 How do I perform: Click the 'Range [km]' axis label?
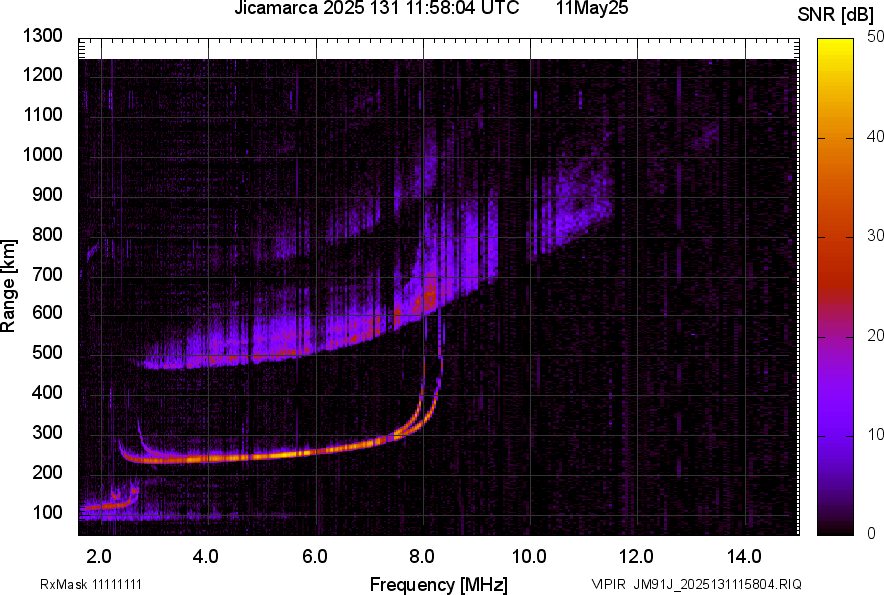(8, 286)
